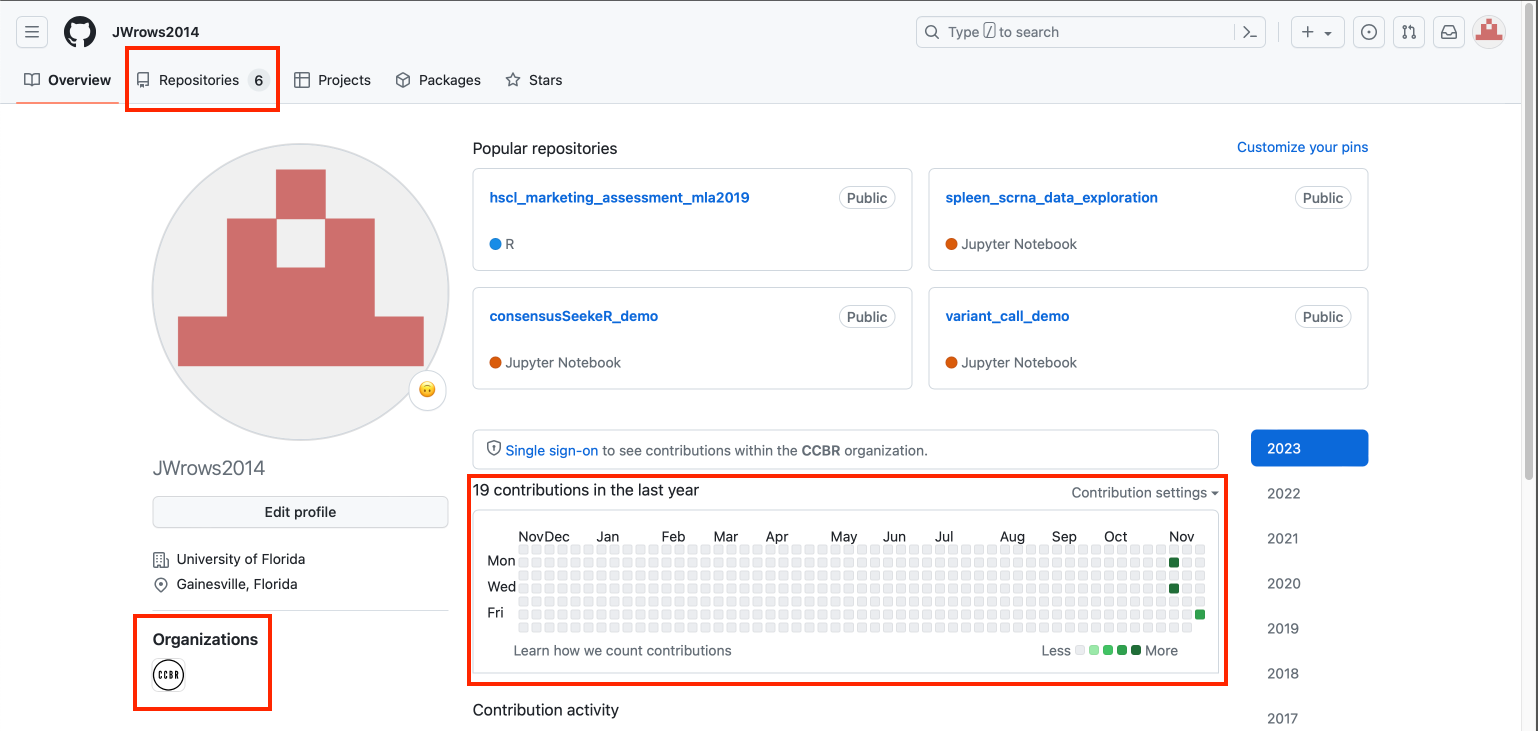Click the GitHub logo icon

[x=80, y=32]
